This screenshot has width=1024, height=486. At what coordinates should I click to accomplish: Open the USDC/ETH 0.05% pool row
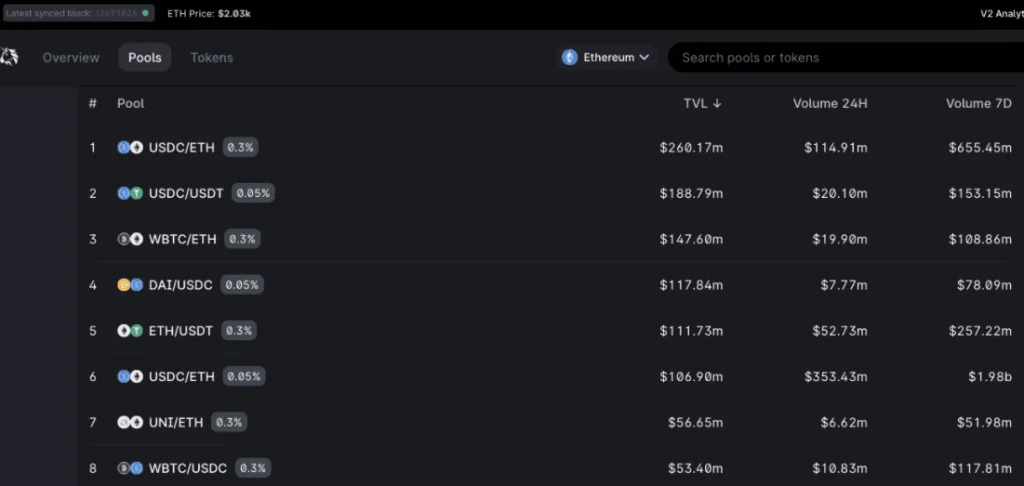551,376
